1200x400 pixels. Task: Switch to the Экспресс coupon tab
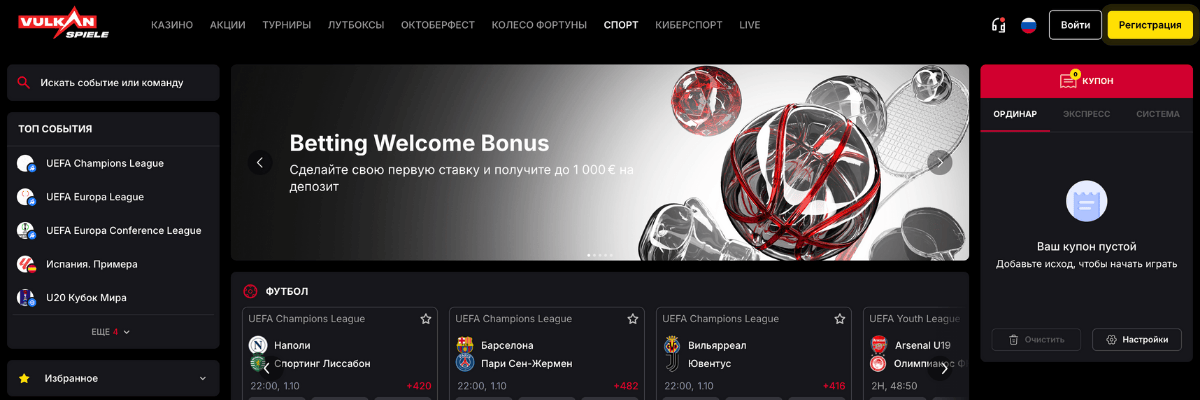[1087, 114]
